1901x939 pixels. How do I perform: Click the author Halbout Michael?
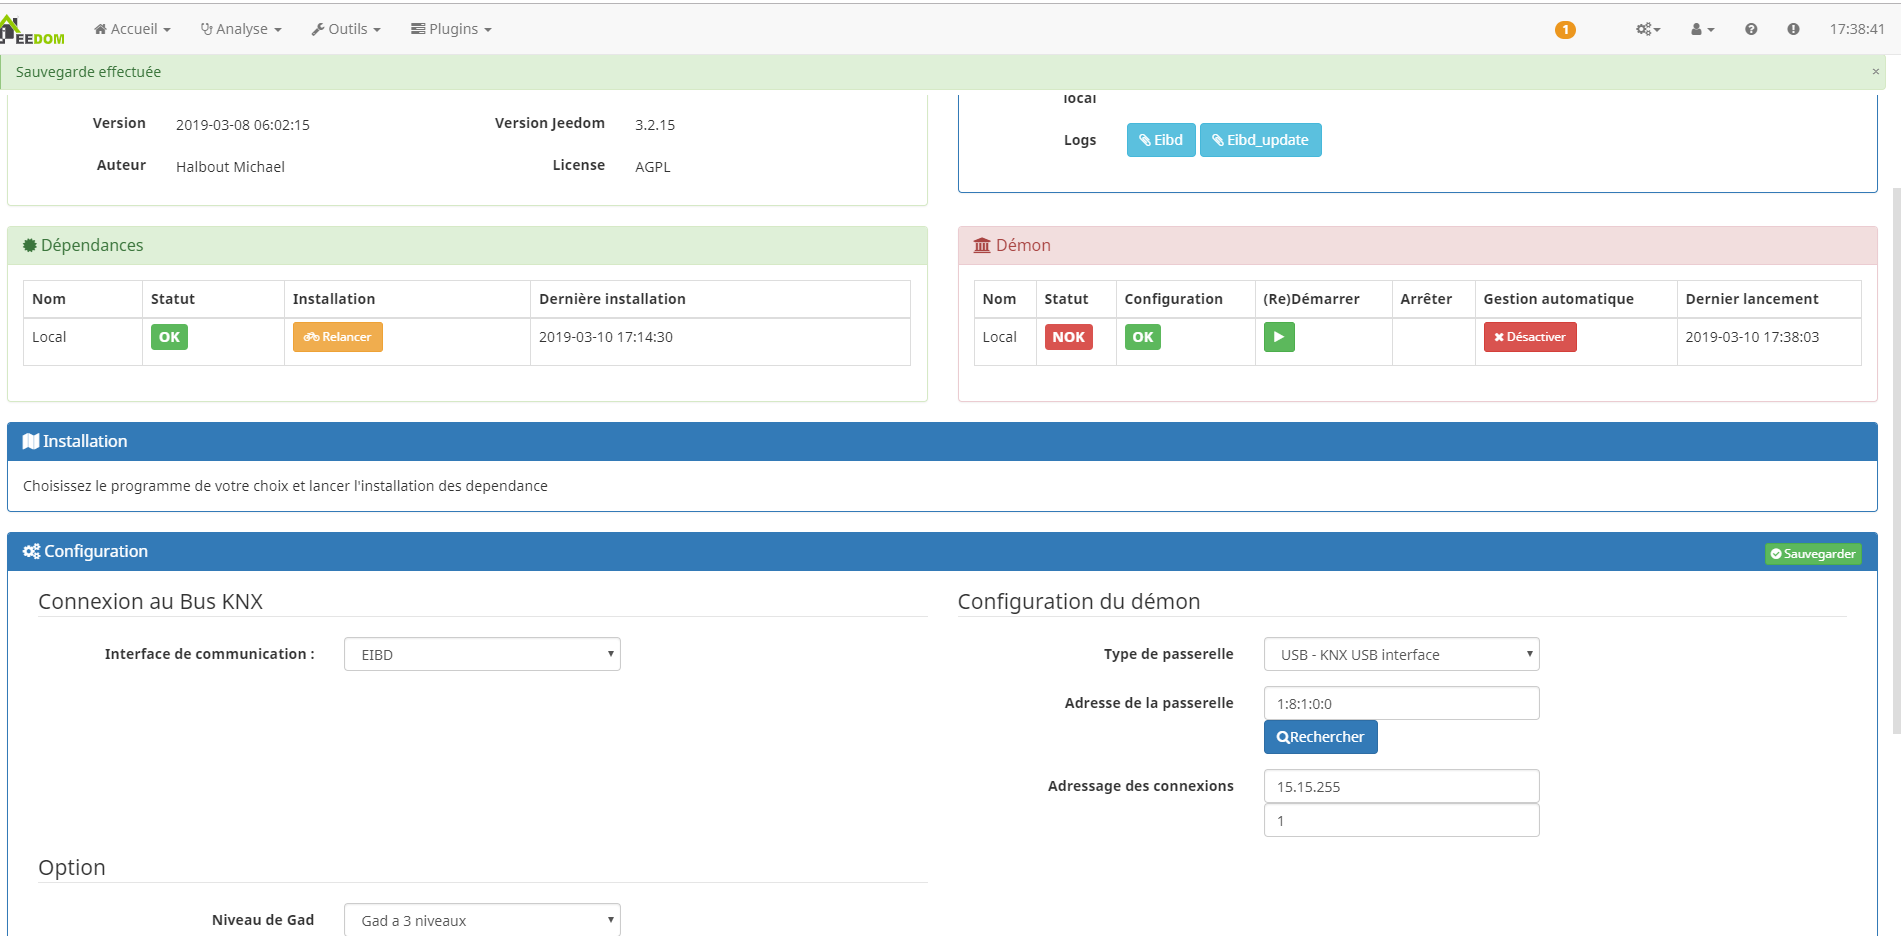tap(230, 167)
